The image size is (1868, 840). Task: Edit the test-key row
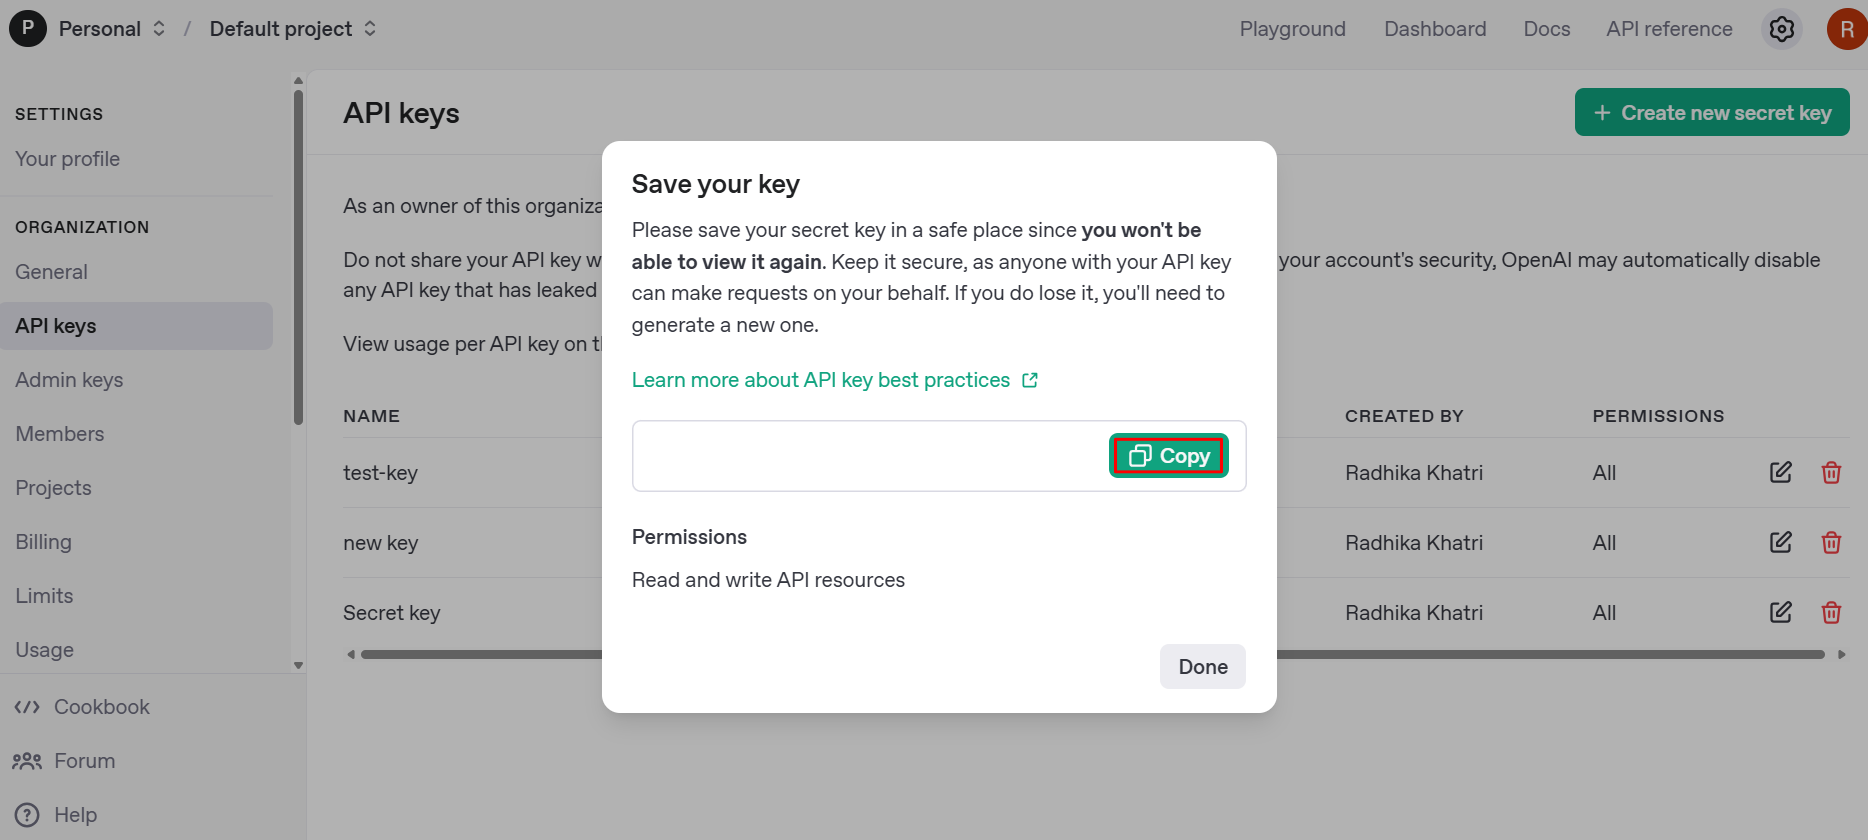[x=1780, y=472]
